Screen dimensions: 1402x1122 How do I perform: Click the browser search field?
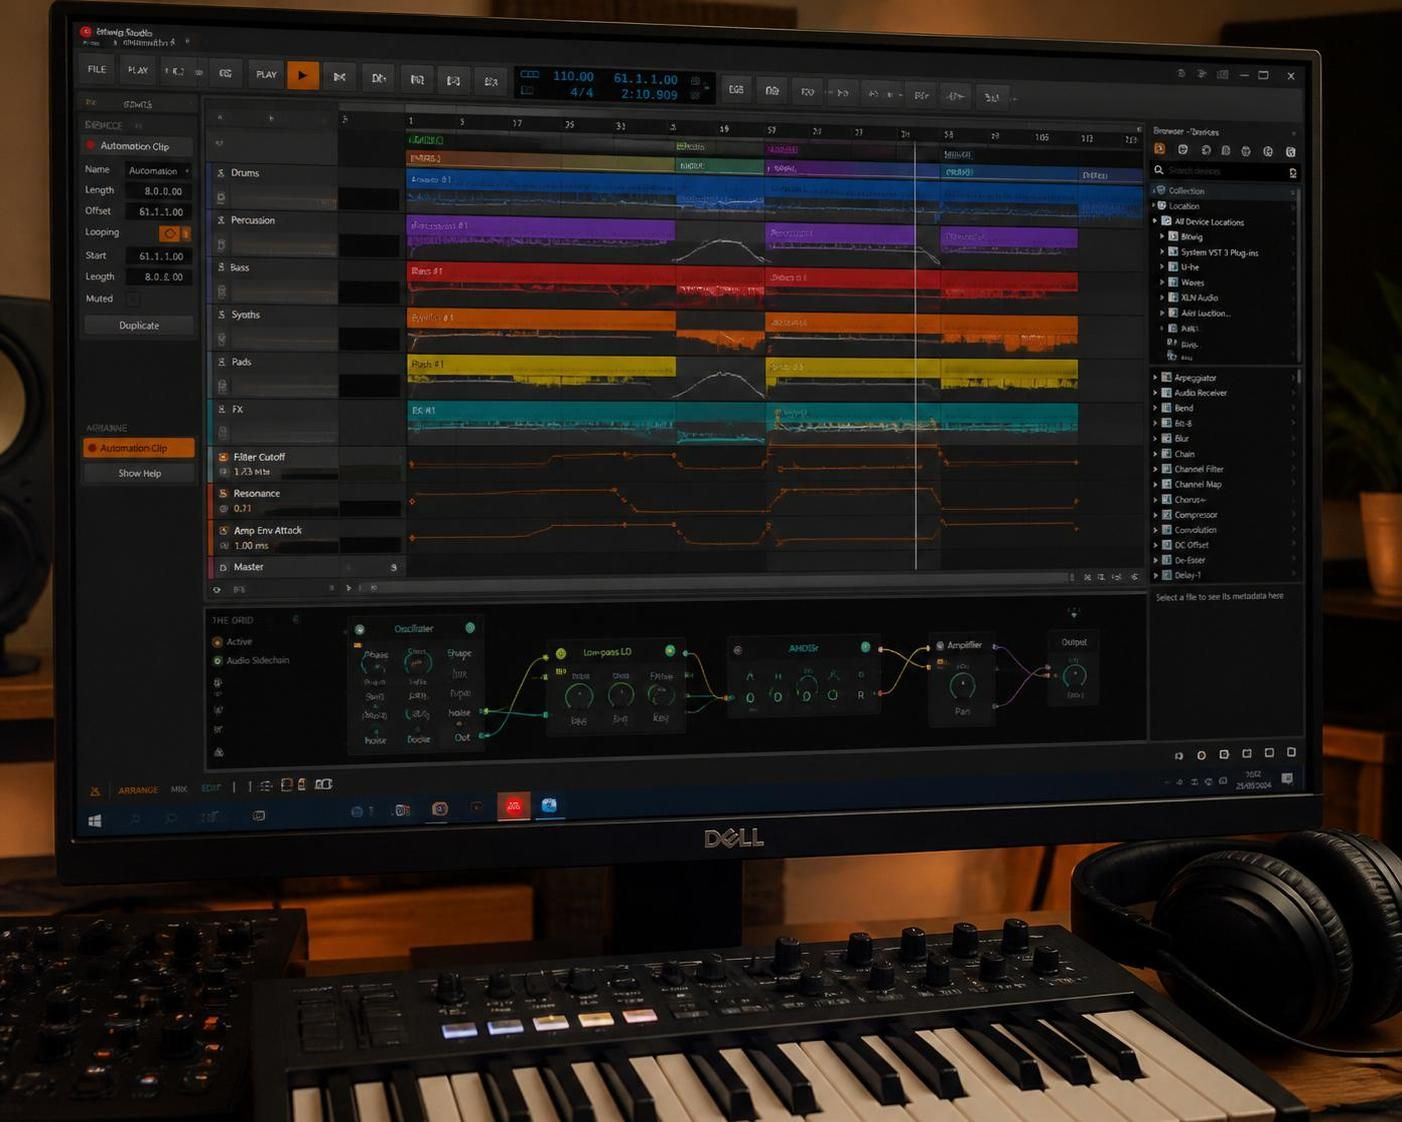(1226, 171)
